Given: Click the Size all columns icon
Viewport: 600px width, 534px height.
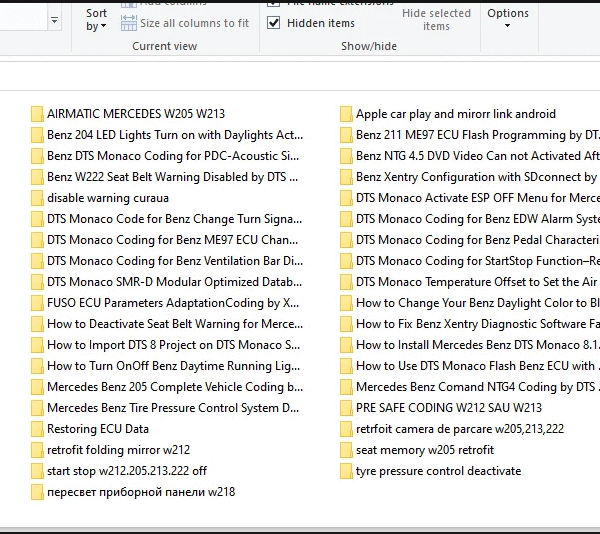Looking at the screenshot, I should click(x=129, y=23).
